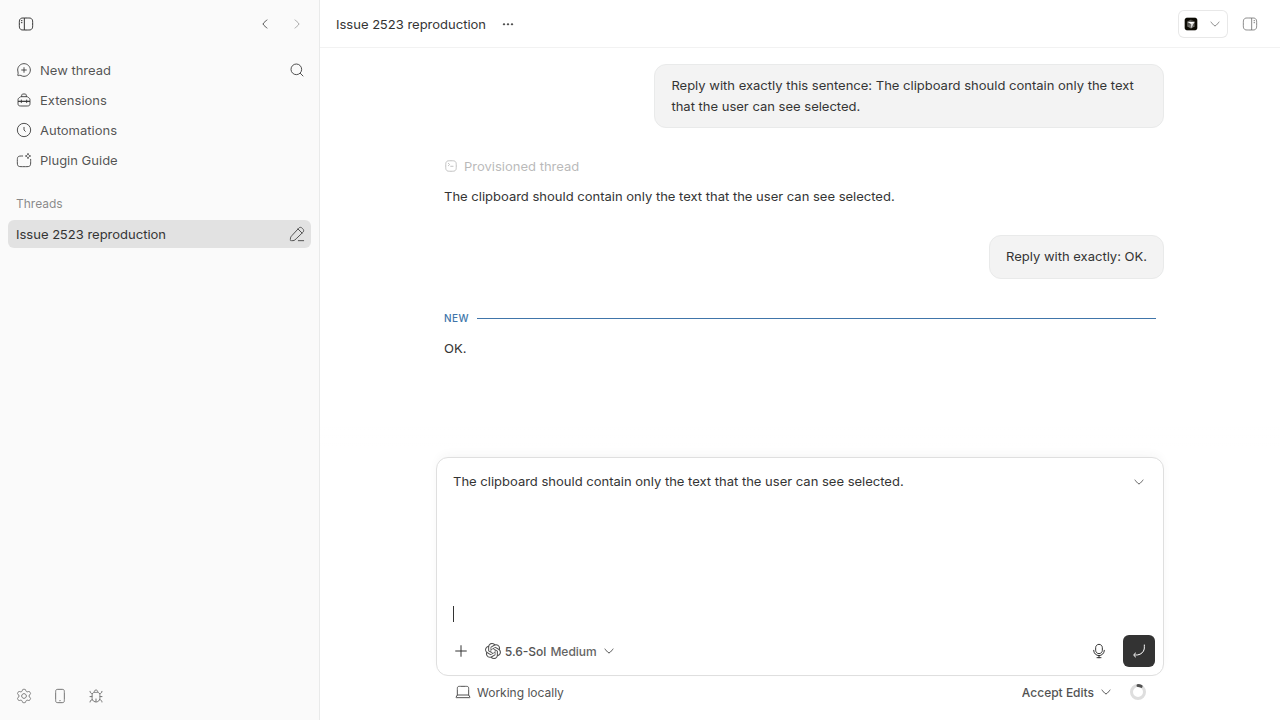Send the message with the enter button
This screenshot has height=720, width=1280.
[1139, 651]
